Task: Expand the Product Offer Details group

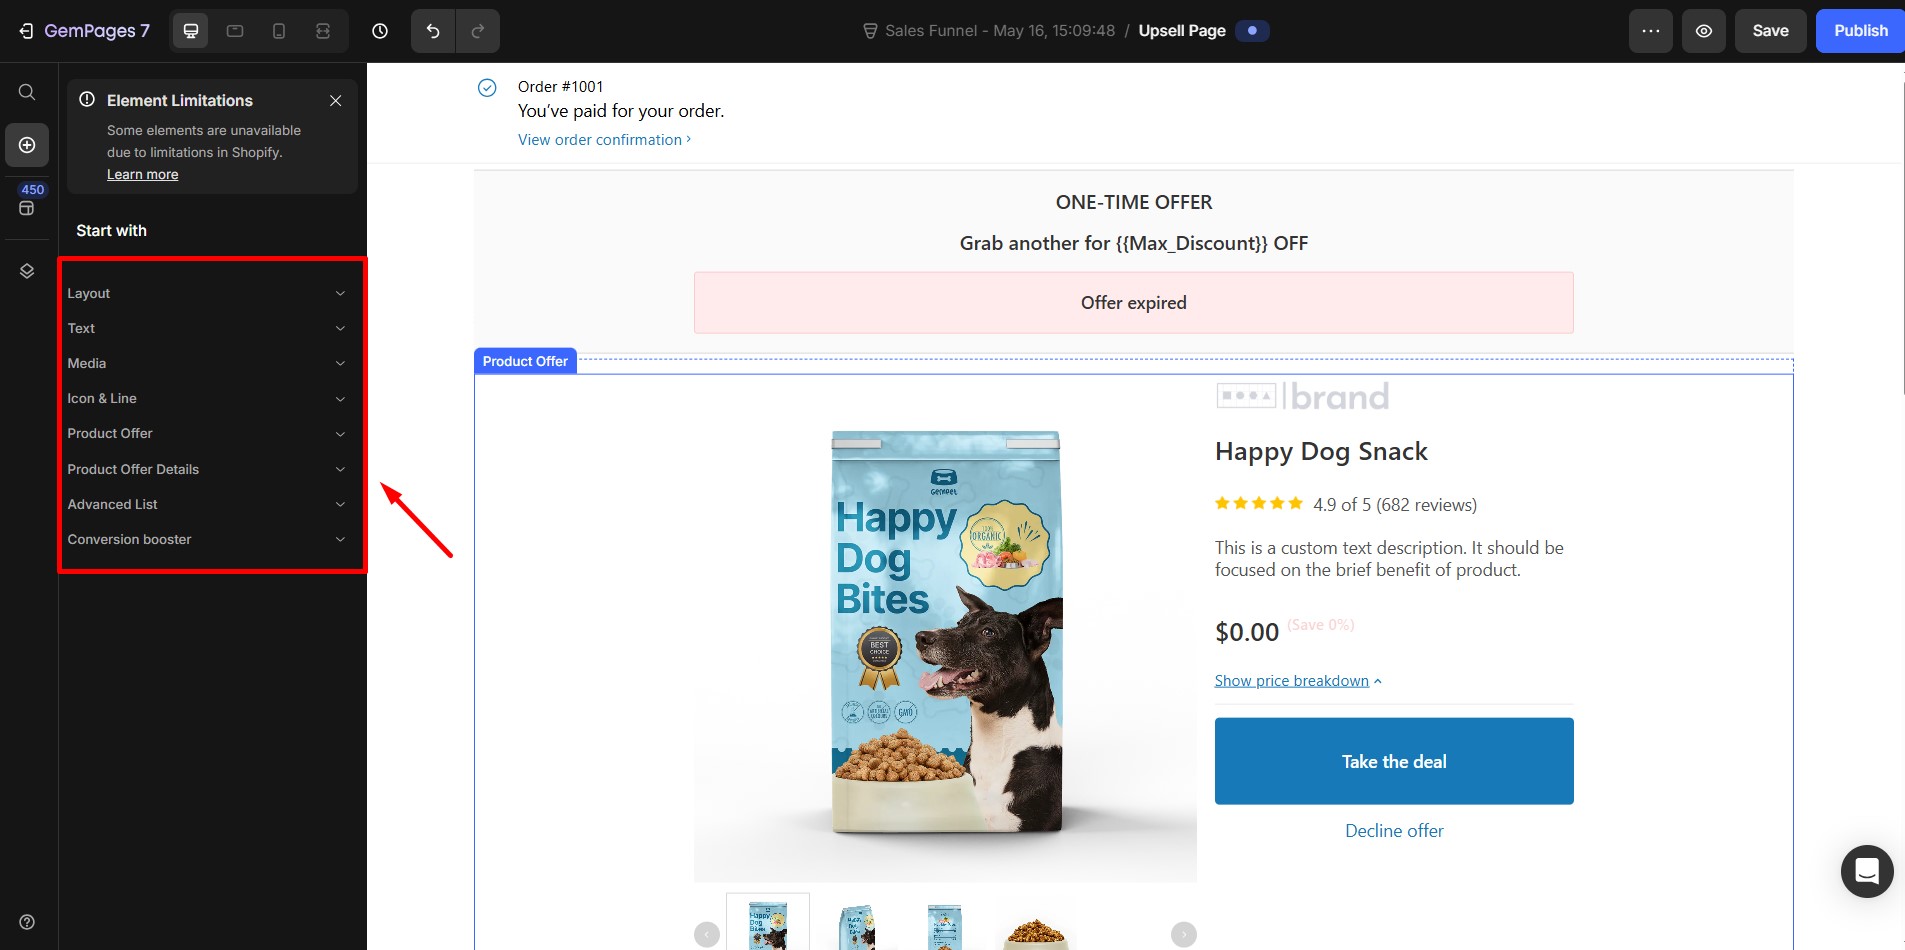Action: point(206,469)
